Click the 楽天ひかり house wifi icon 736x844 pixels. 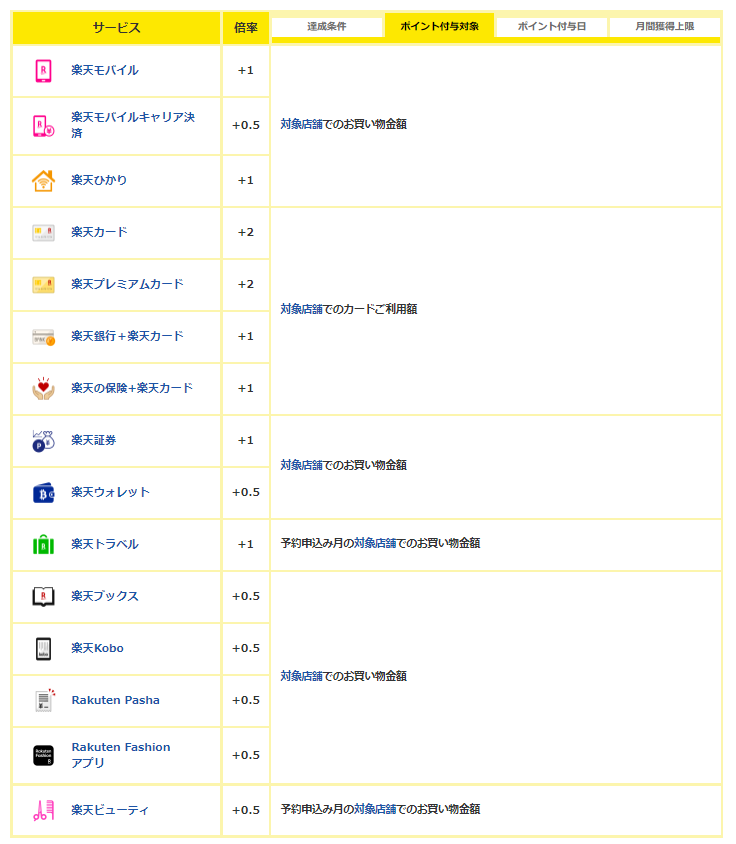tap(44, 181)
